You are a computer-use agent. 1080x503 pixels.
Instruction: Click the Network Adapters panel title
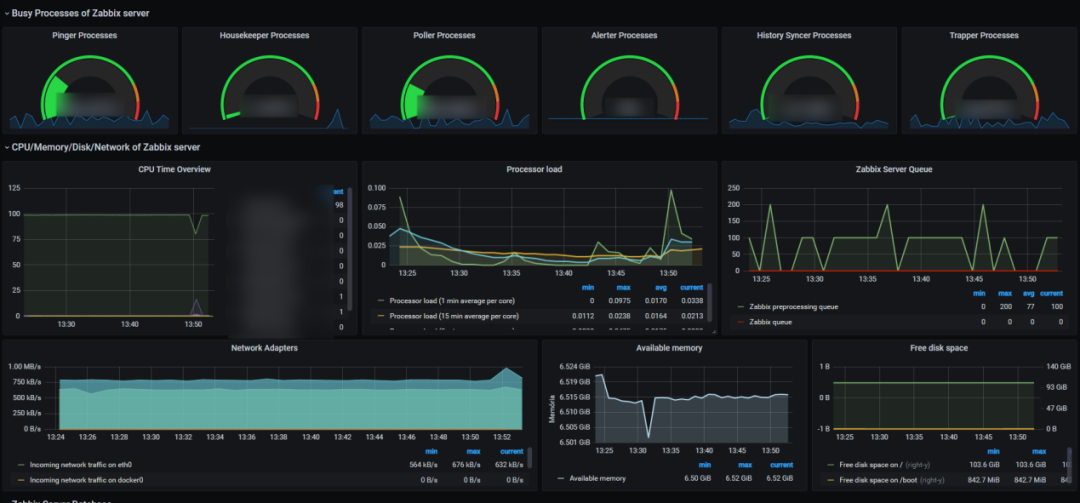point(264,348)
